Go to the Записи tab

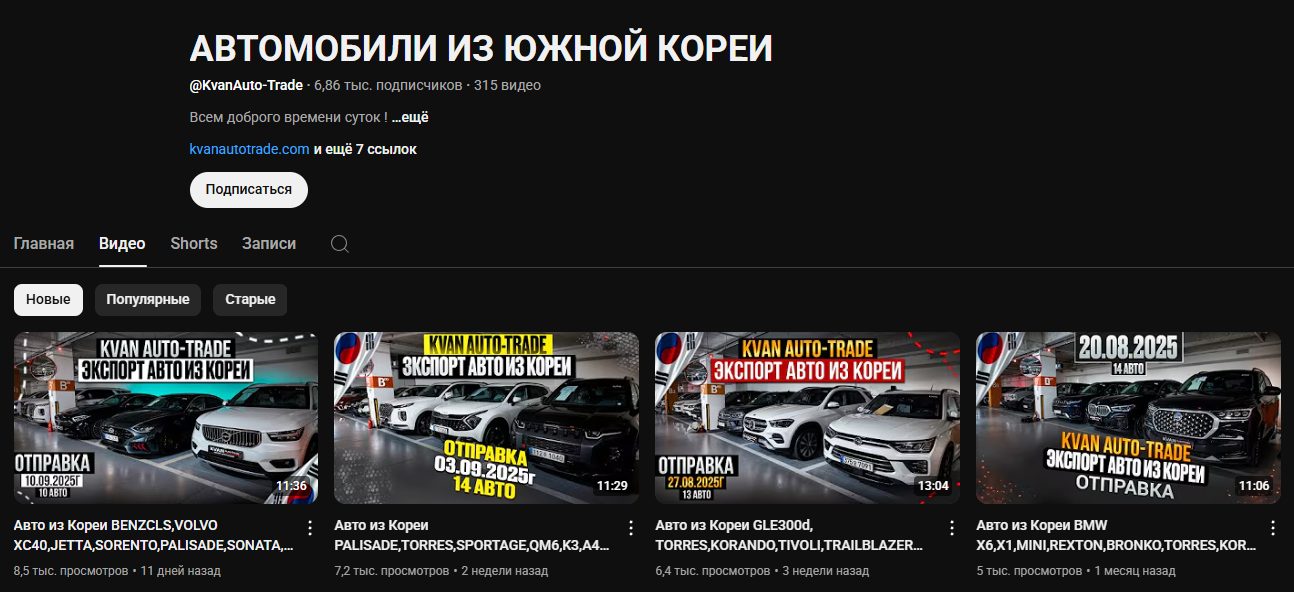(x=269, y=244)
